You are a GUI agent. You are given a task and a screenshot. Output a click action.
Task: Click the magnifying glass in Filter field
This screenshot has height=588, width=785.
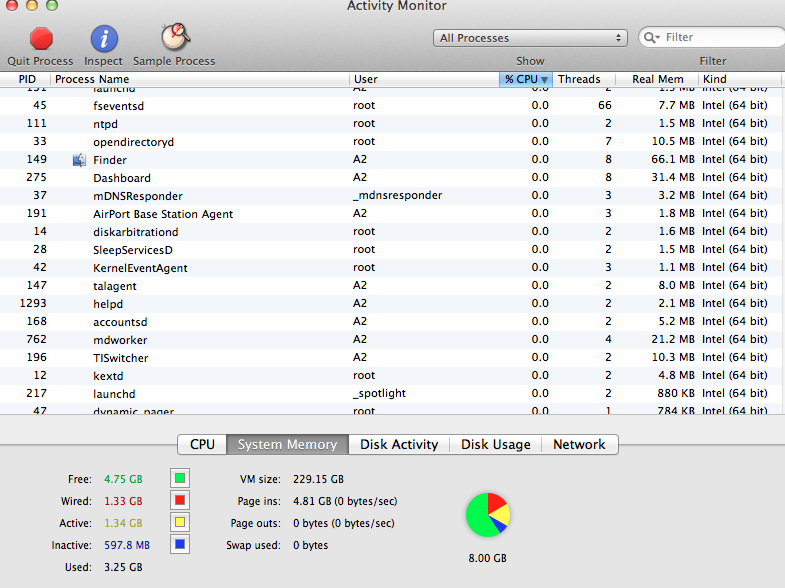tap(651, 38)
